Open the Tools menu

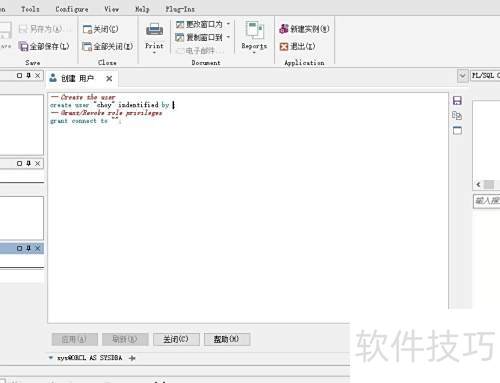click(30, 9)
